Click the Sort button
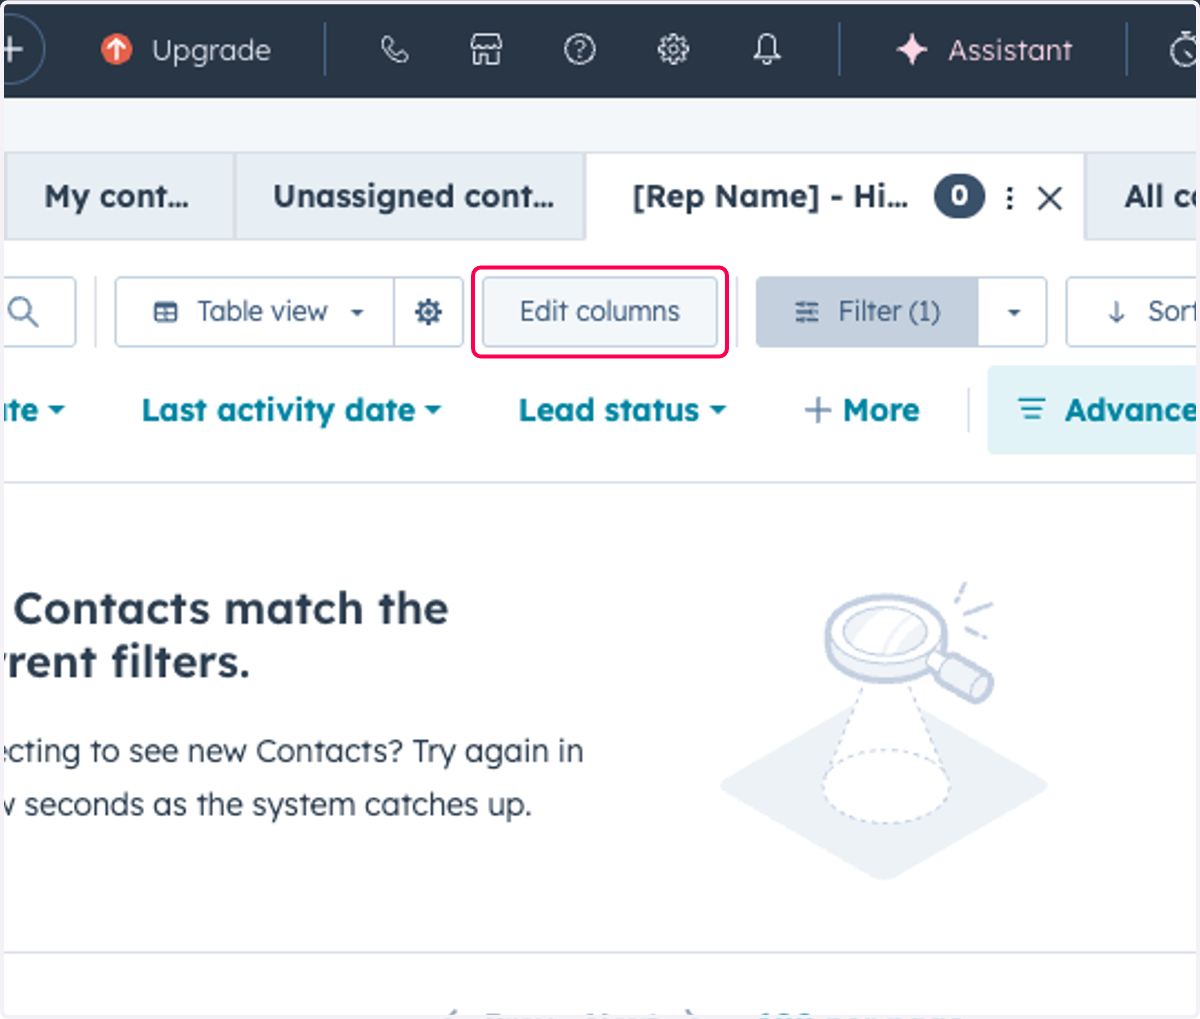Viewport: 1200px width, 1019px height. pyautogui.click(x=1132, y=312)
